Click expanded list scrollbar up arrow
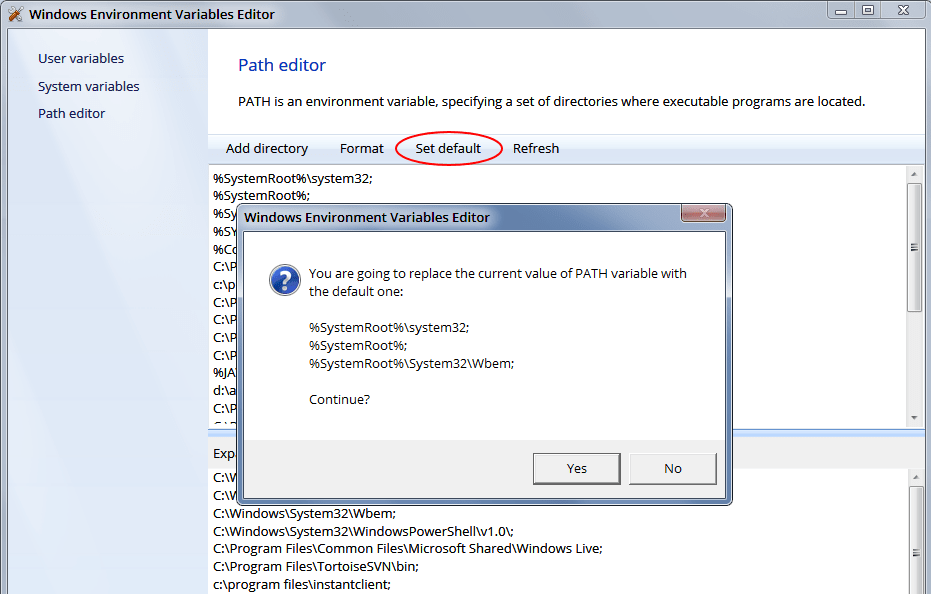Image resolution: width=931 pixels, height=594 pixels. click(x=914, y=478)
